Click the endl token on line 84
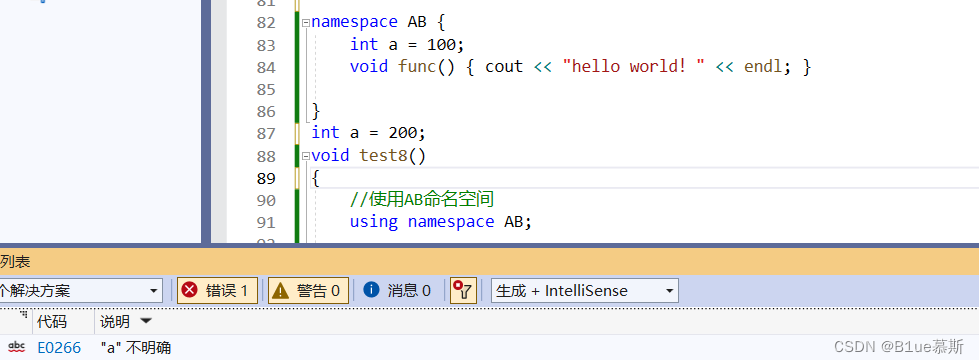Image resolution: width=979 pixels, height=364 pixels. coord(762,67)
